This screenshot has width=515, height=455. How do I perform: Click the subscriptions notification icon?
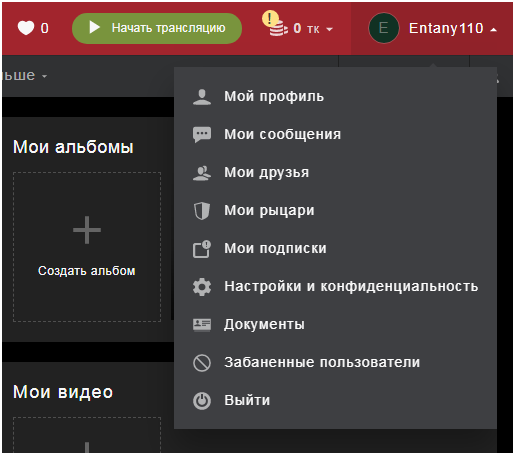202,249
